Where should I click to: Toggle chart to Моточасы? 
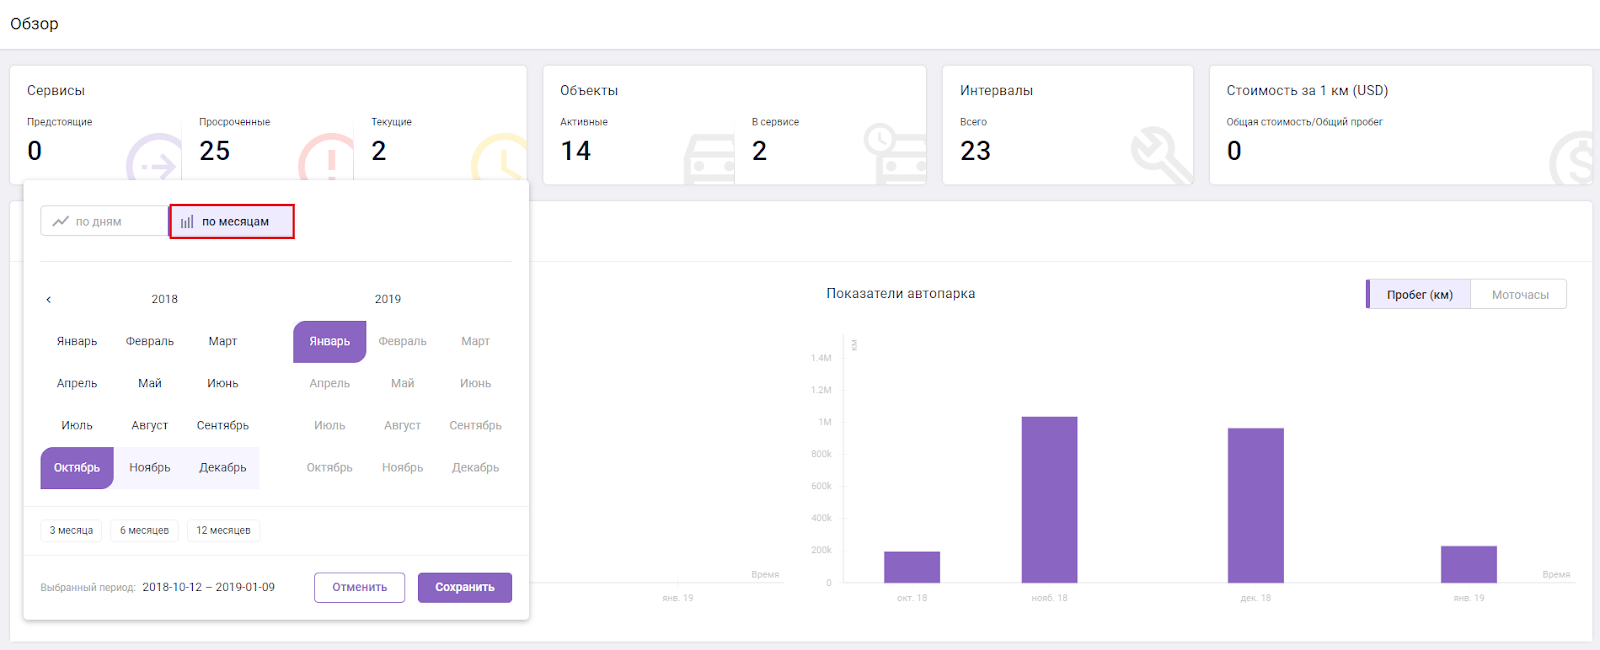[x=1519, y=295]
